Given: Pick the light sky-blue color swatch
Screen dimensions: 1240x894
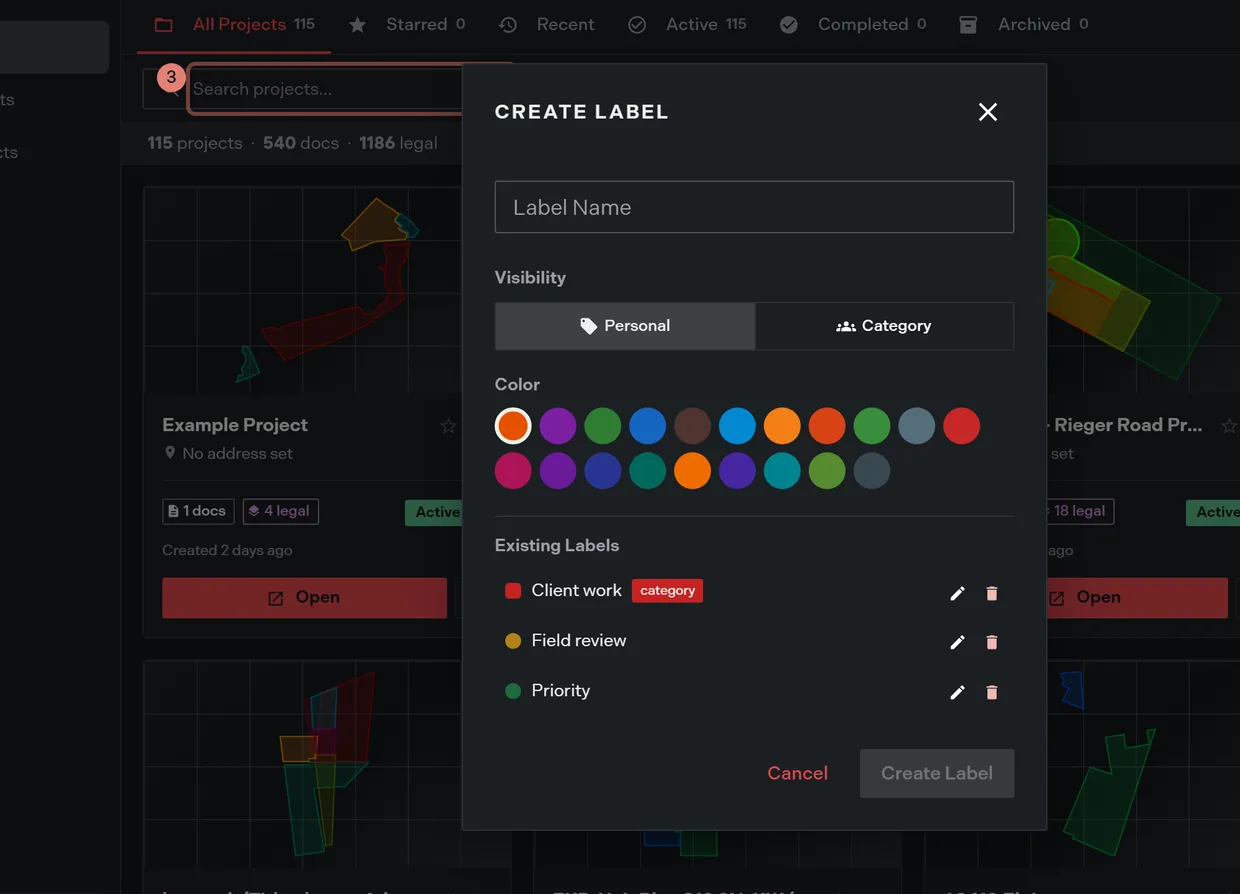Looking at the screenshot, I should tap(737, 426).
